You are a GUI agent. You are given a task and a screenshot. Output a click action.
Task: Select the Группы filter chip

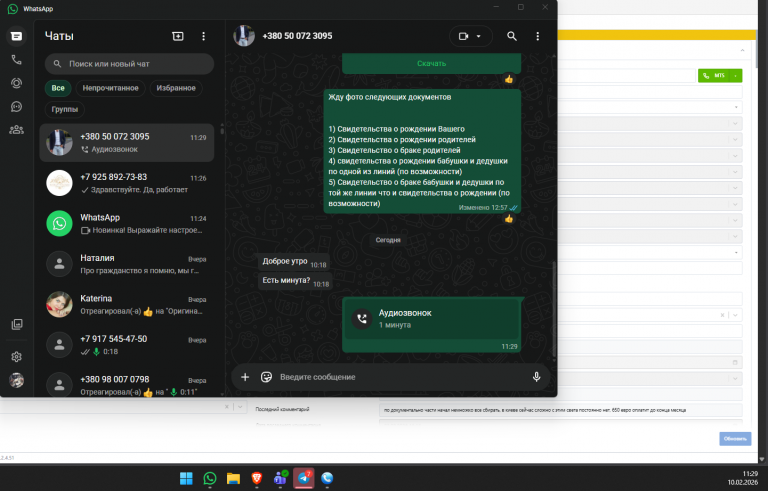65,109
